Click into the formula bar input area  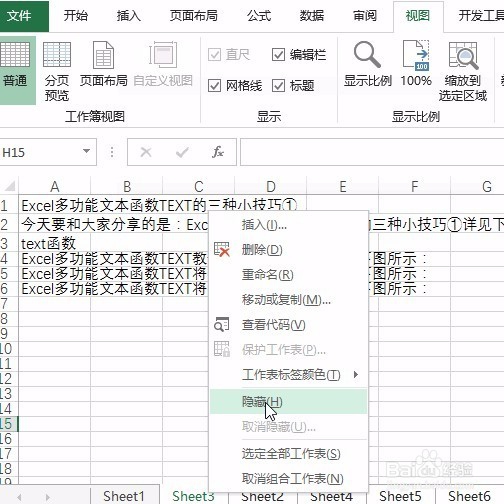(372, 152)
